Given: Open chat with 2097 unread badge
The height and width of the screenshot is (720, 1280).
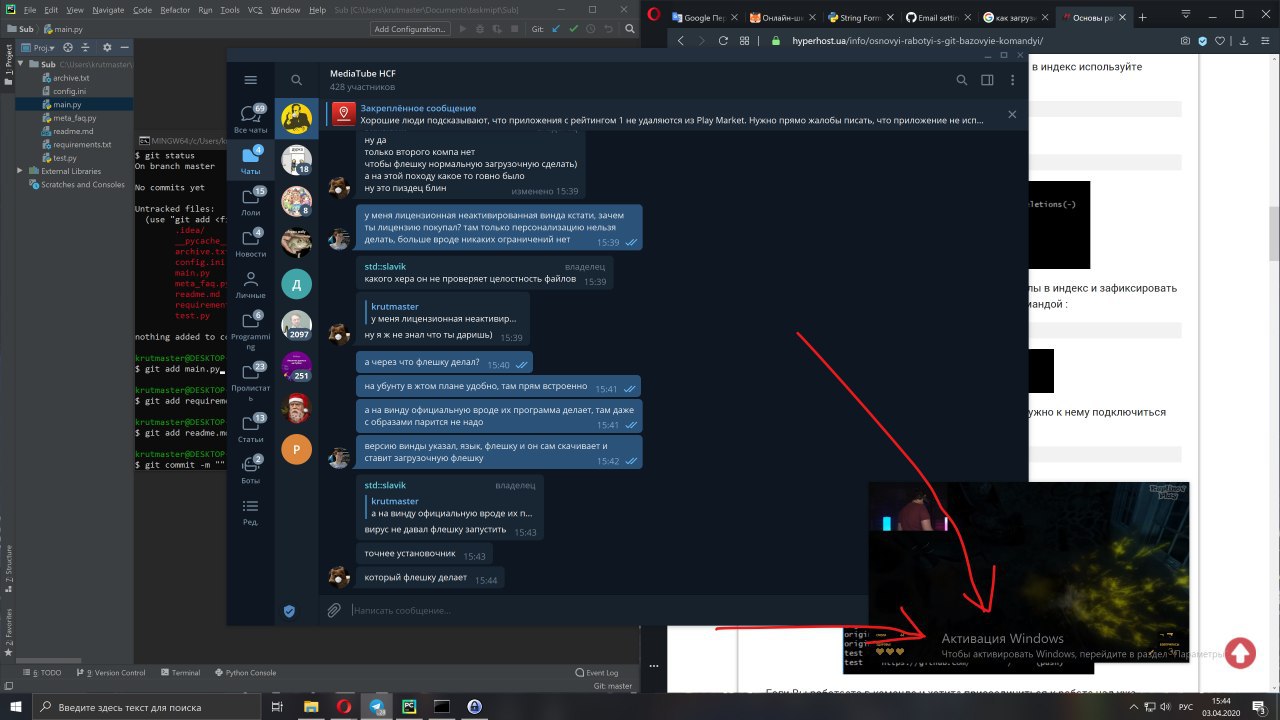Looking at the screenshot, I should coord(296,326).
